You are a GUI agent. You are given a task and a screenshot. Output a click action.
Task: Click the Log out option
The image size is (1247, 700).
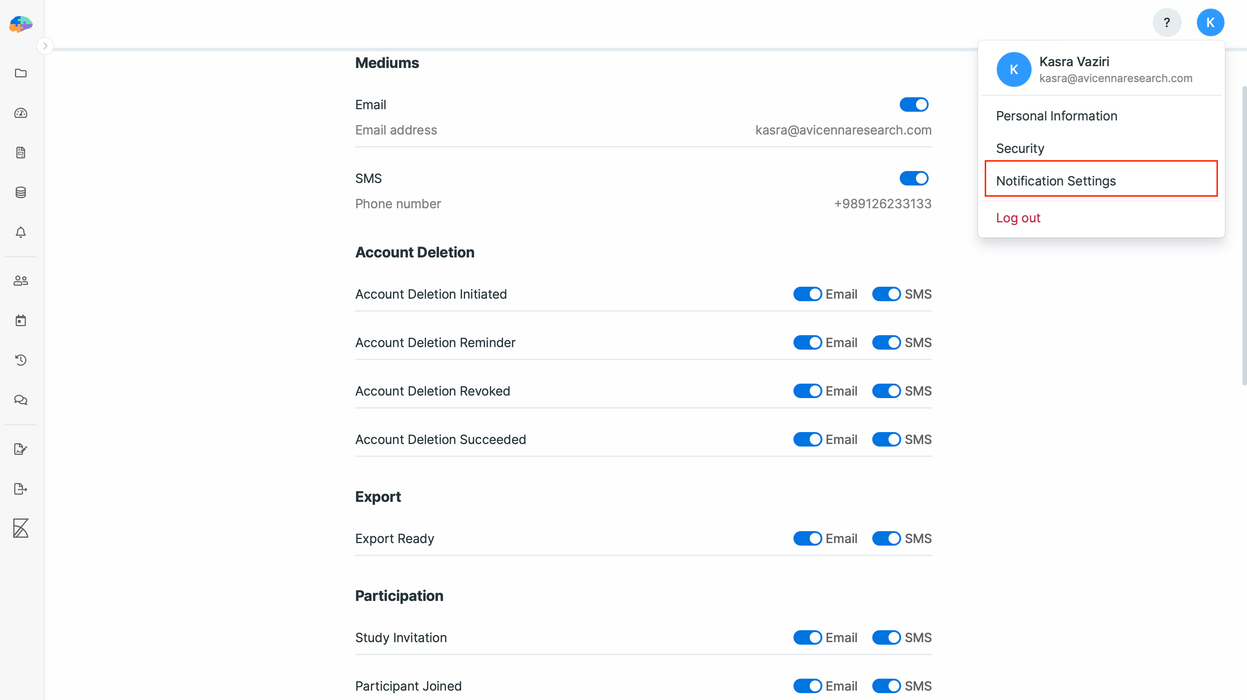1017,217
